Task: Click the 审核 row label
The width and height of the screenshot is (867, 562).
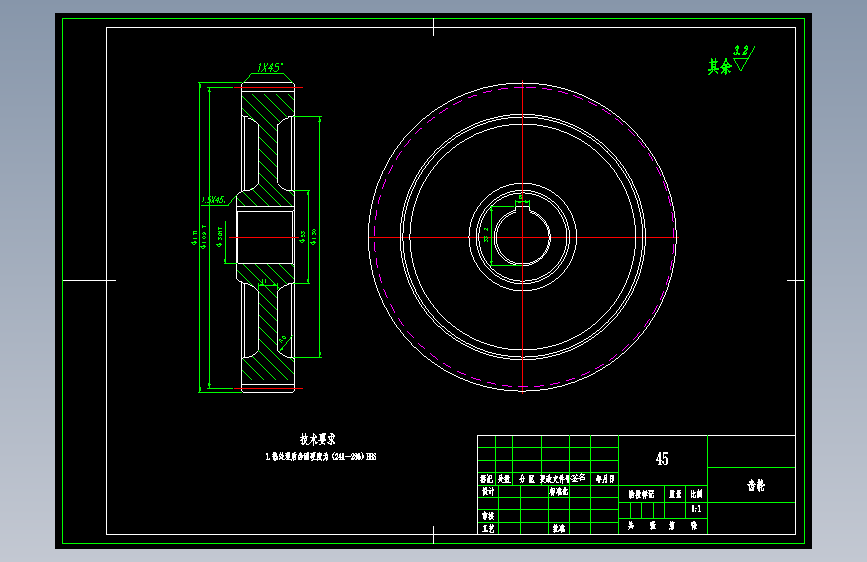Action: (x=488, y=516)
